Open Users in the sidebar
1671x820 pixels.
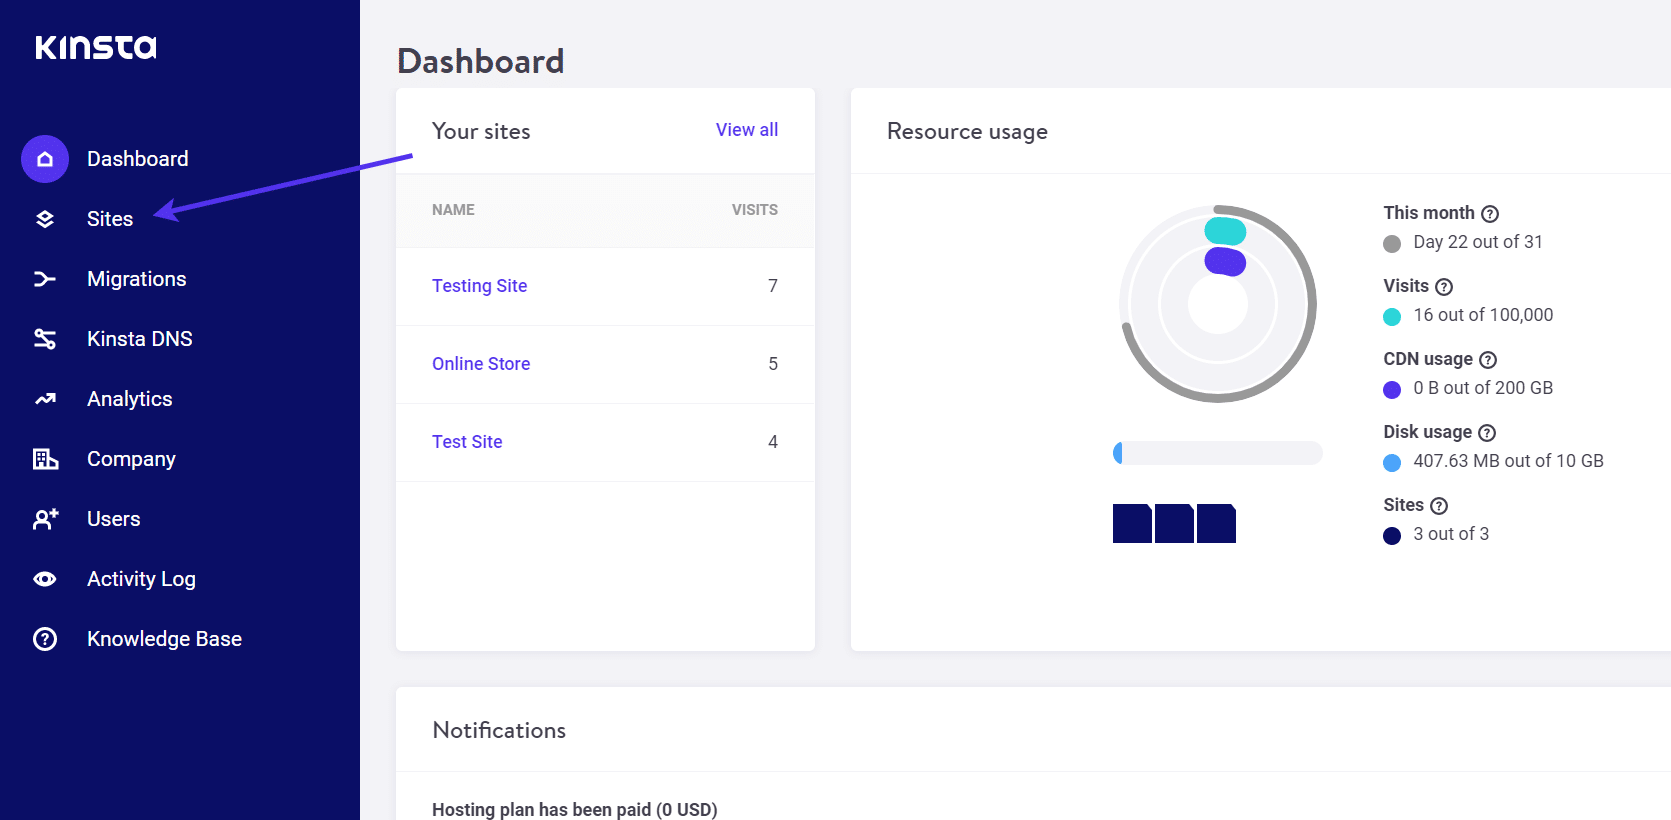[114, 519]
